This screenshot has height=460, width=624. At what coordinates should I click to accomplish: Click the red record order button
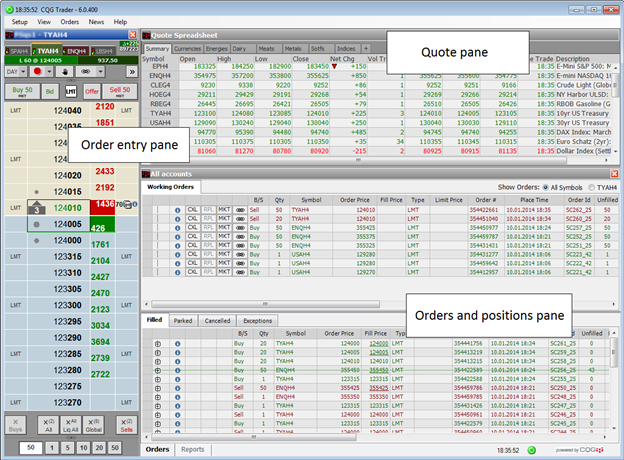pos(37,72)
